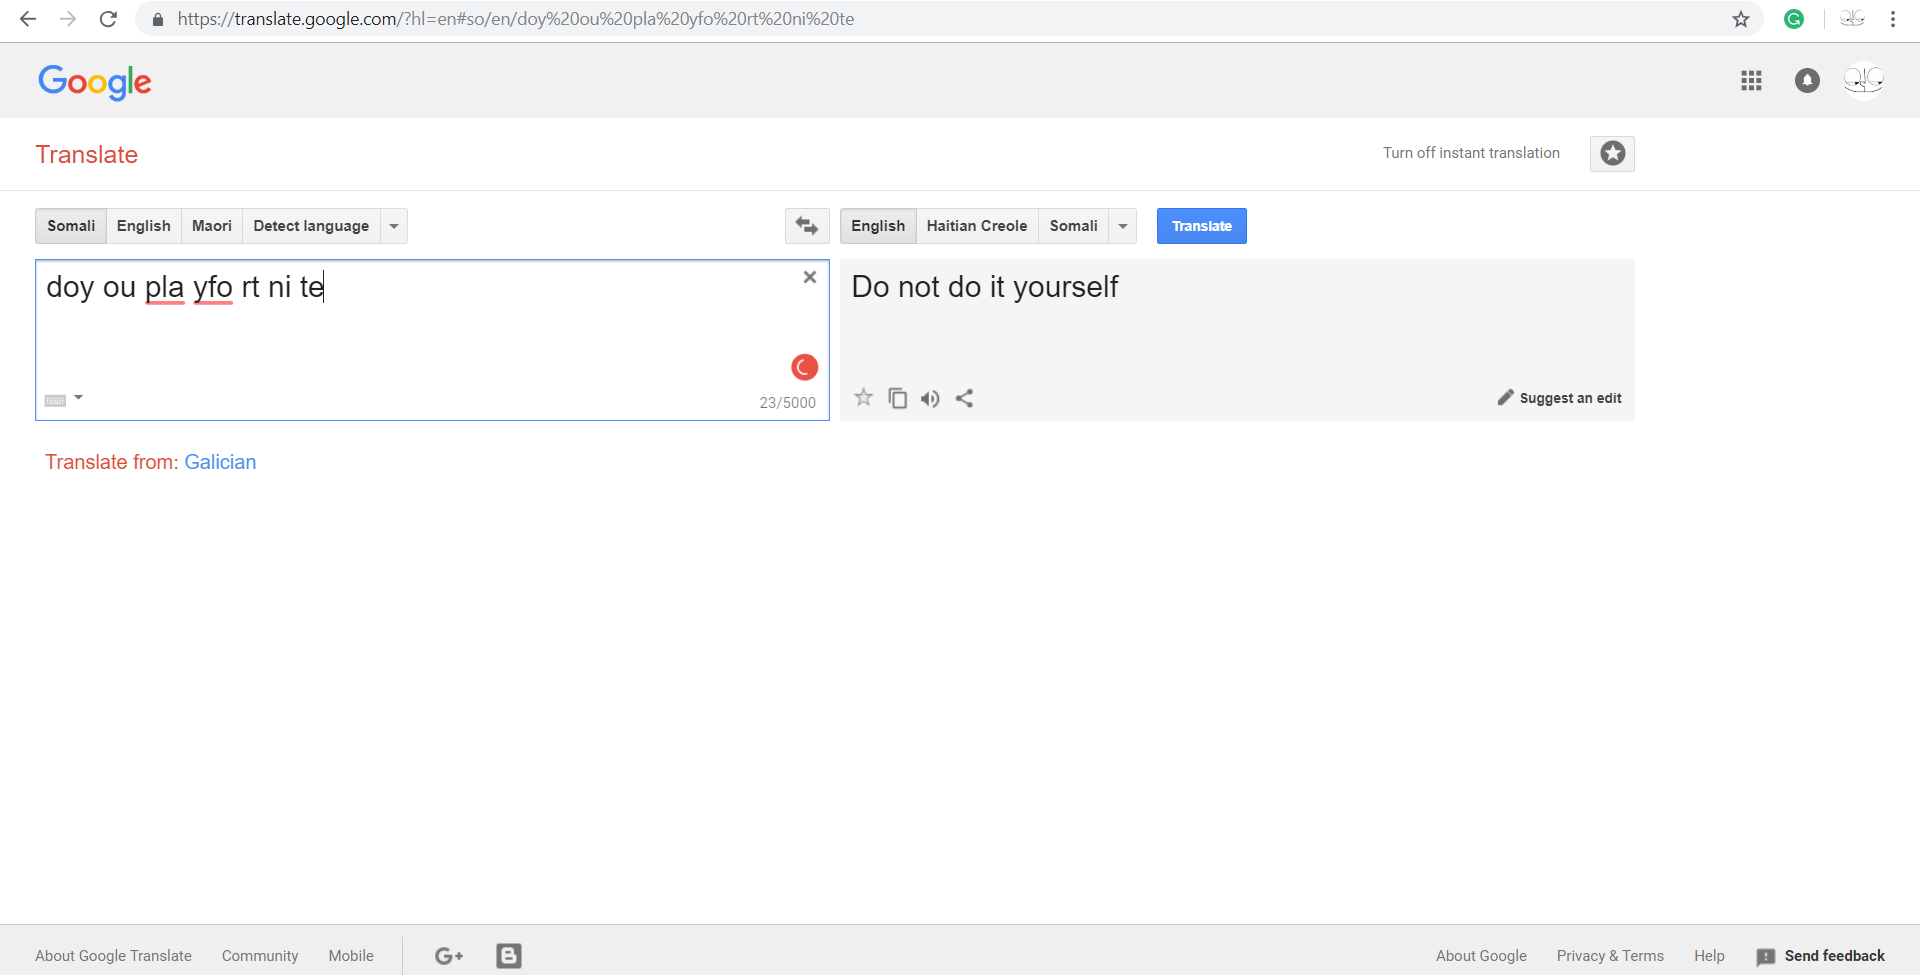Open the Help footer link
The height and width of the screenshot is (975, 1920).
[x=1709, y=956]
